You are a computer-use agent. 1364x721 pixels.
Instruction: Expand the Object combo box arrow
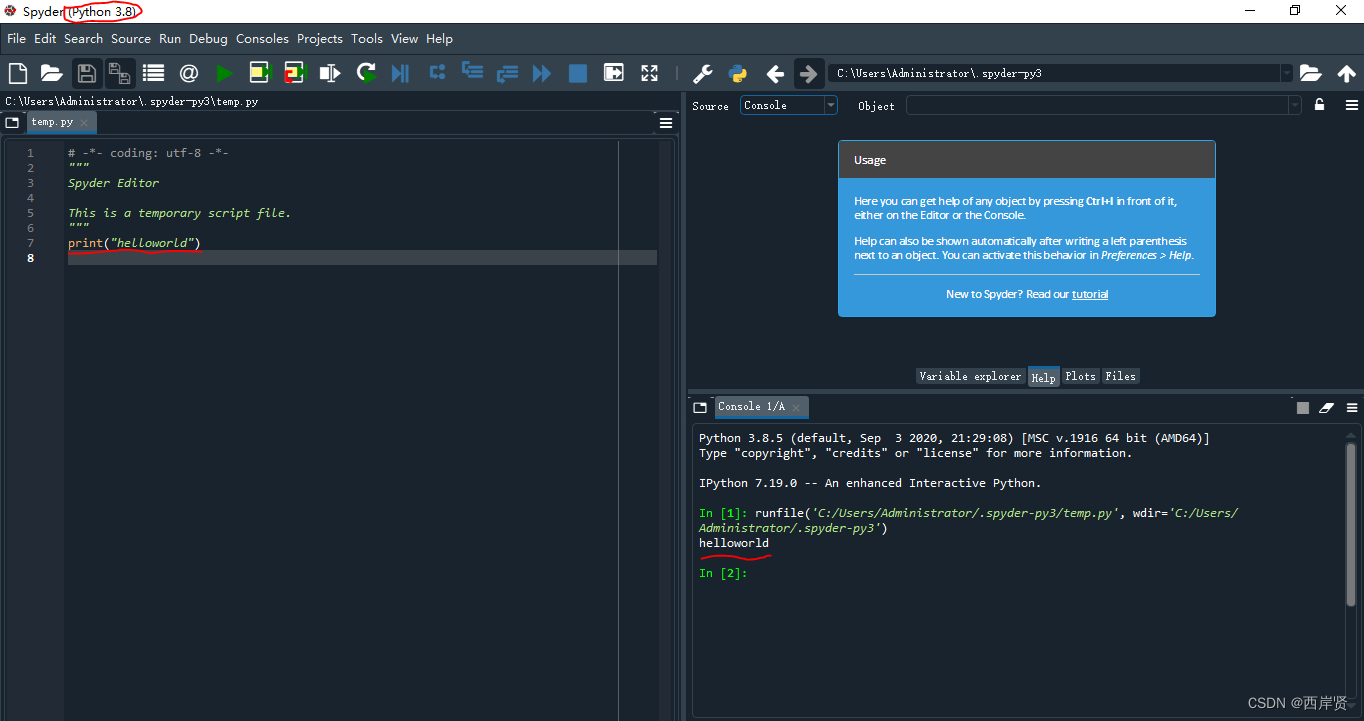coord(1295,105)
